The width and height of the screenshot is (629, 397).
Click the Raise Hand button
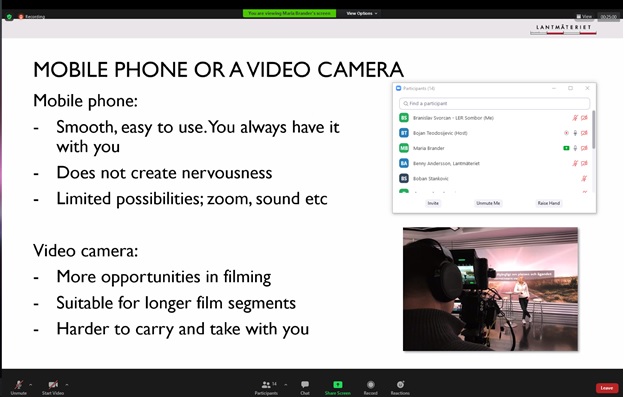point(549,203)
